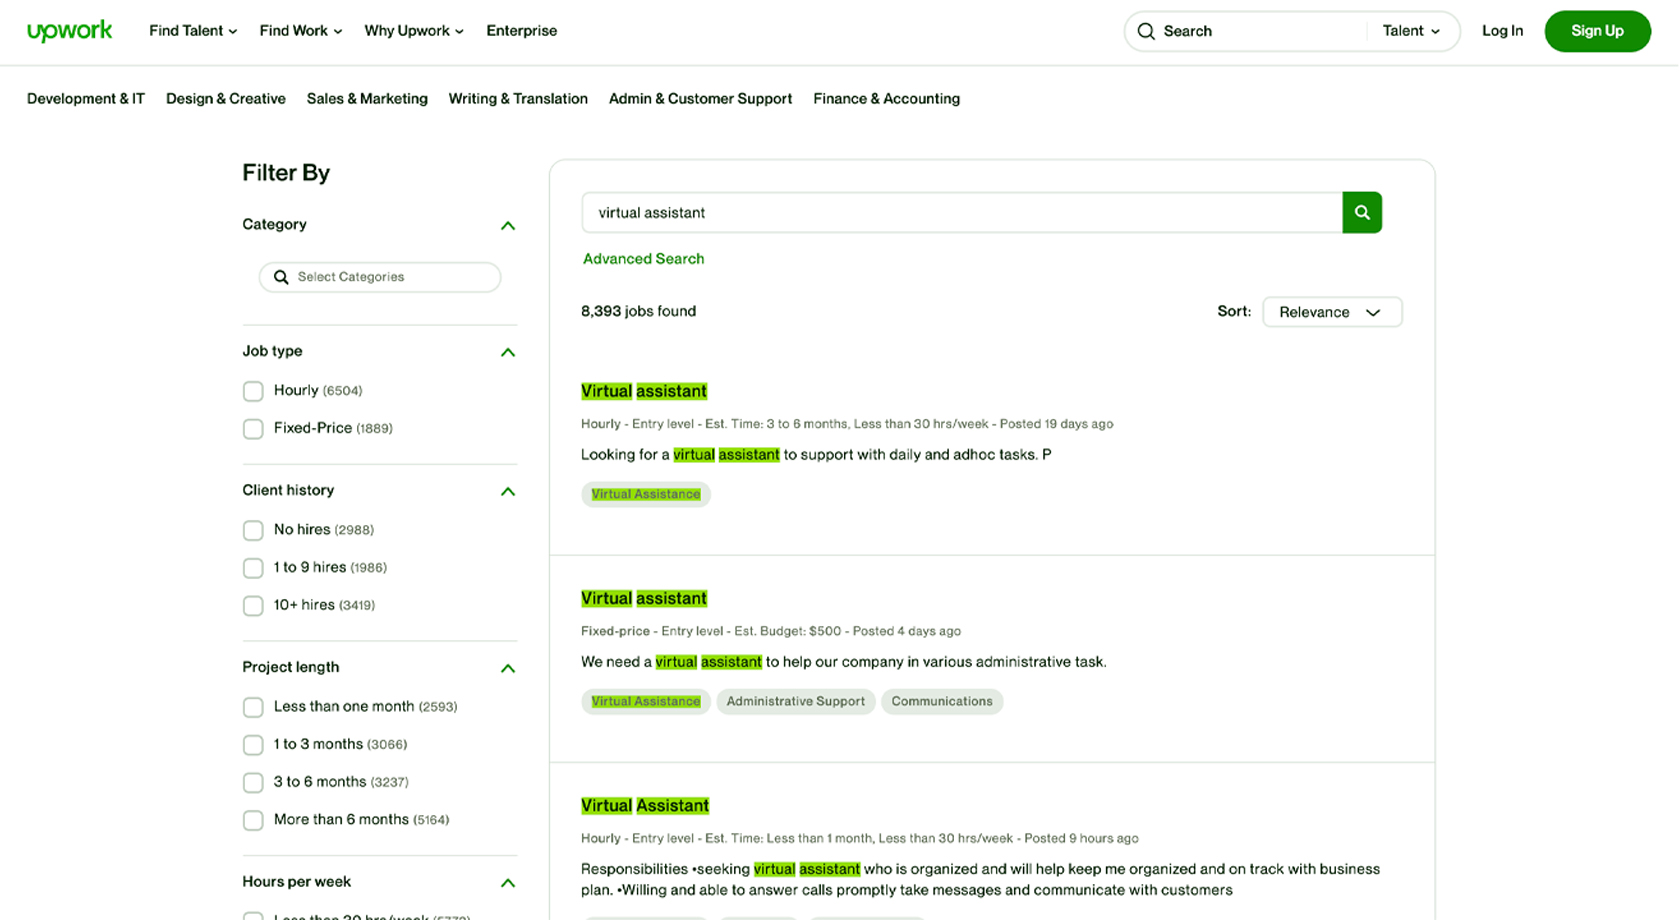The height and width of the screenshot is (920, 1679).
Task: Click the Upwork logo
Action: (x=69, y=31)
